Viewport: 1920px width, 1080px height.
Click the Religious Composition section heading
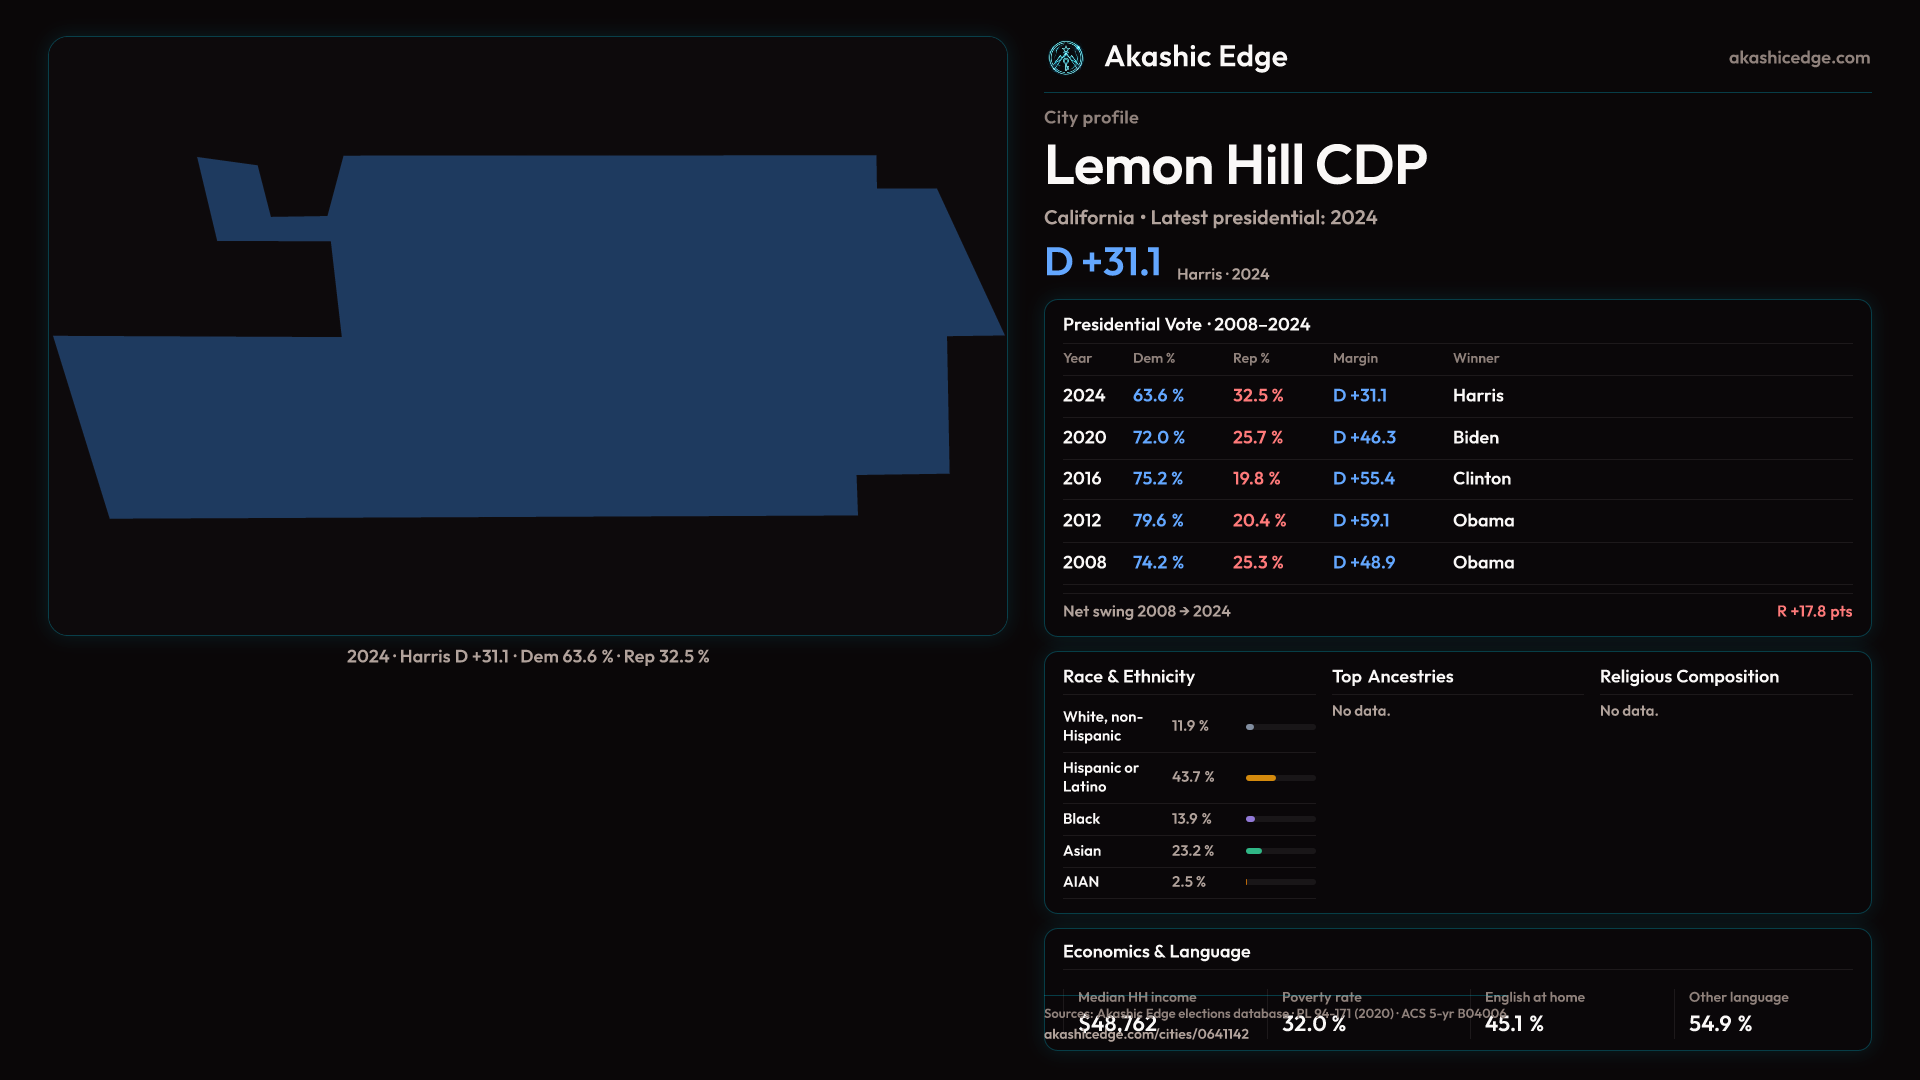(1688, 677)
